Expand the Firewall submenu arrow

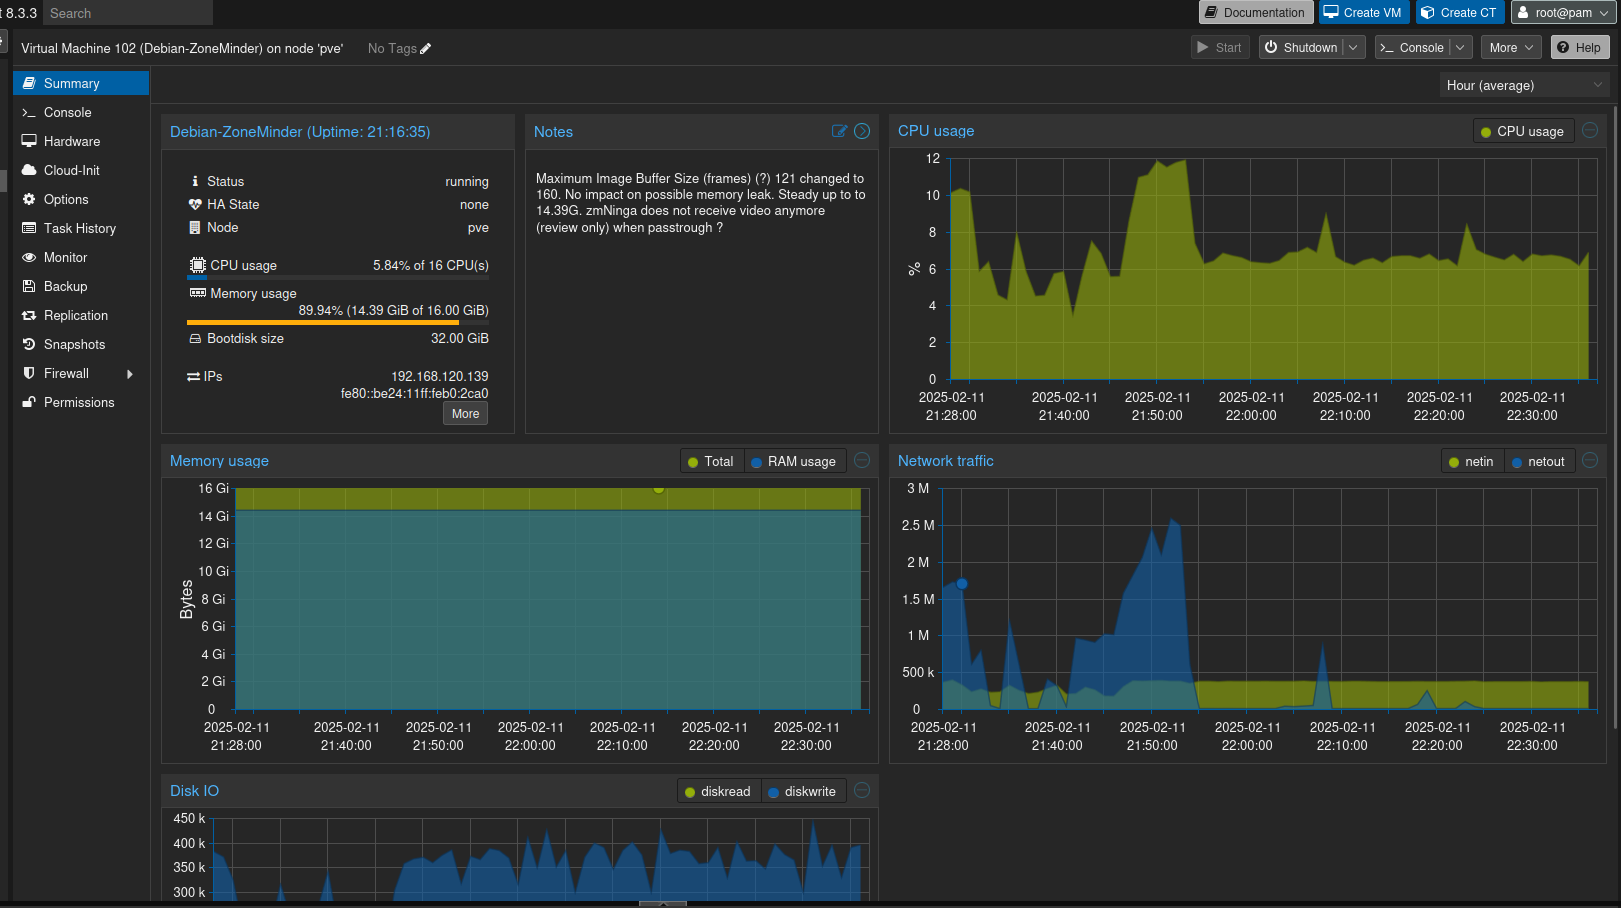[x=130, y=374]
